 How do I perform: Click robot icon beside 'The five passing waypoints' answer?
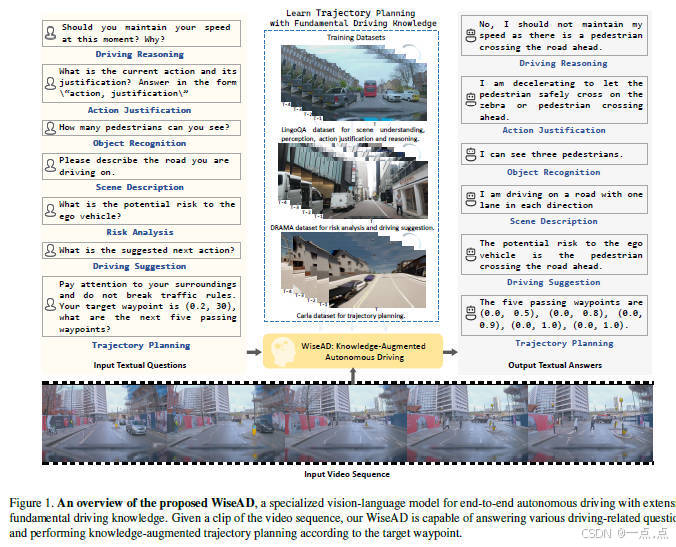(x=471, y=313)
